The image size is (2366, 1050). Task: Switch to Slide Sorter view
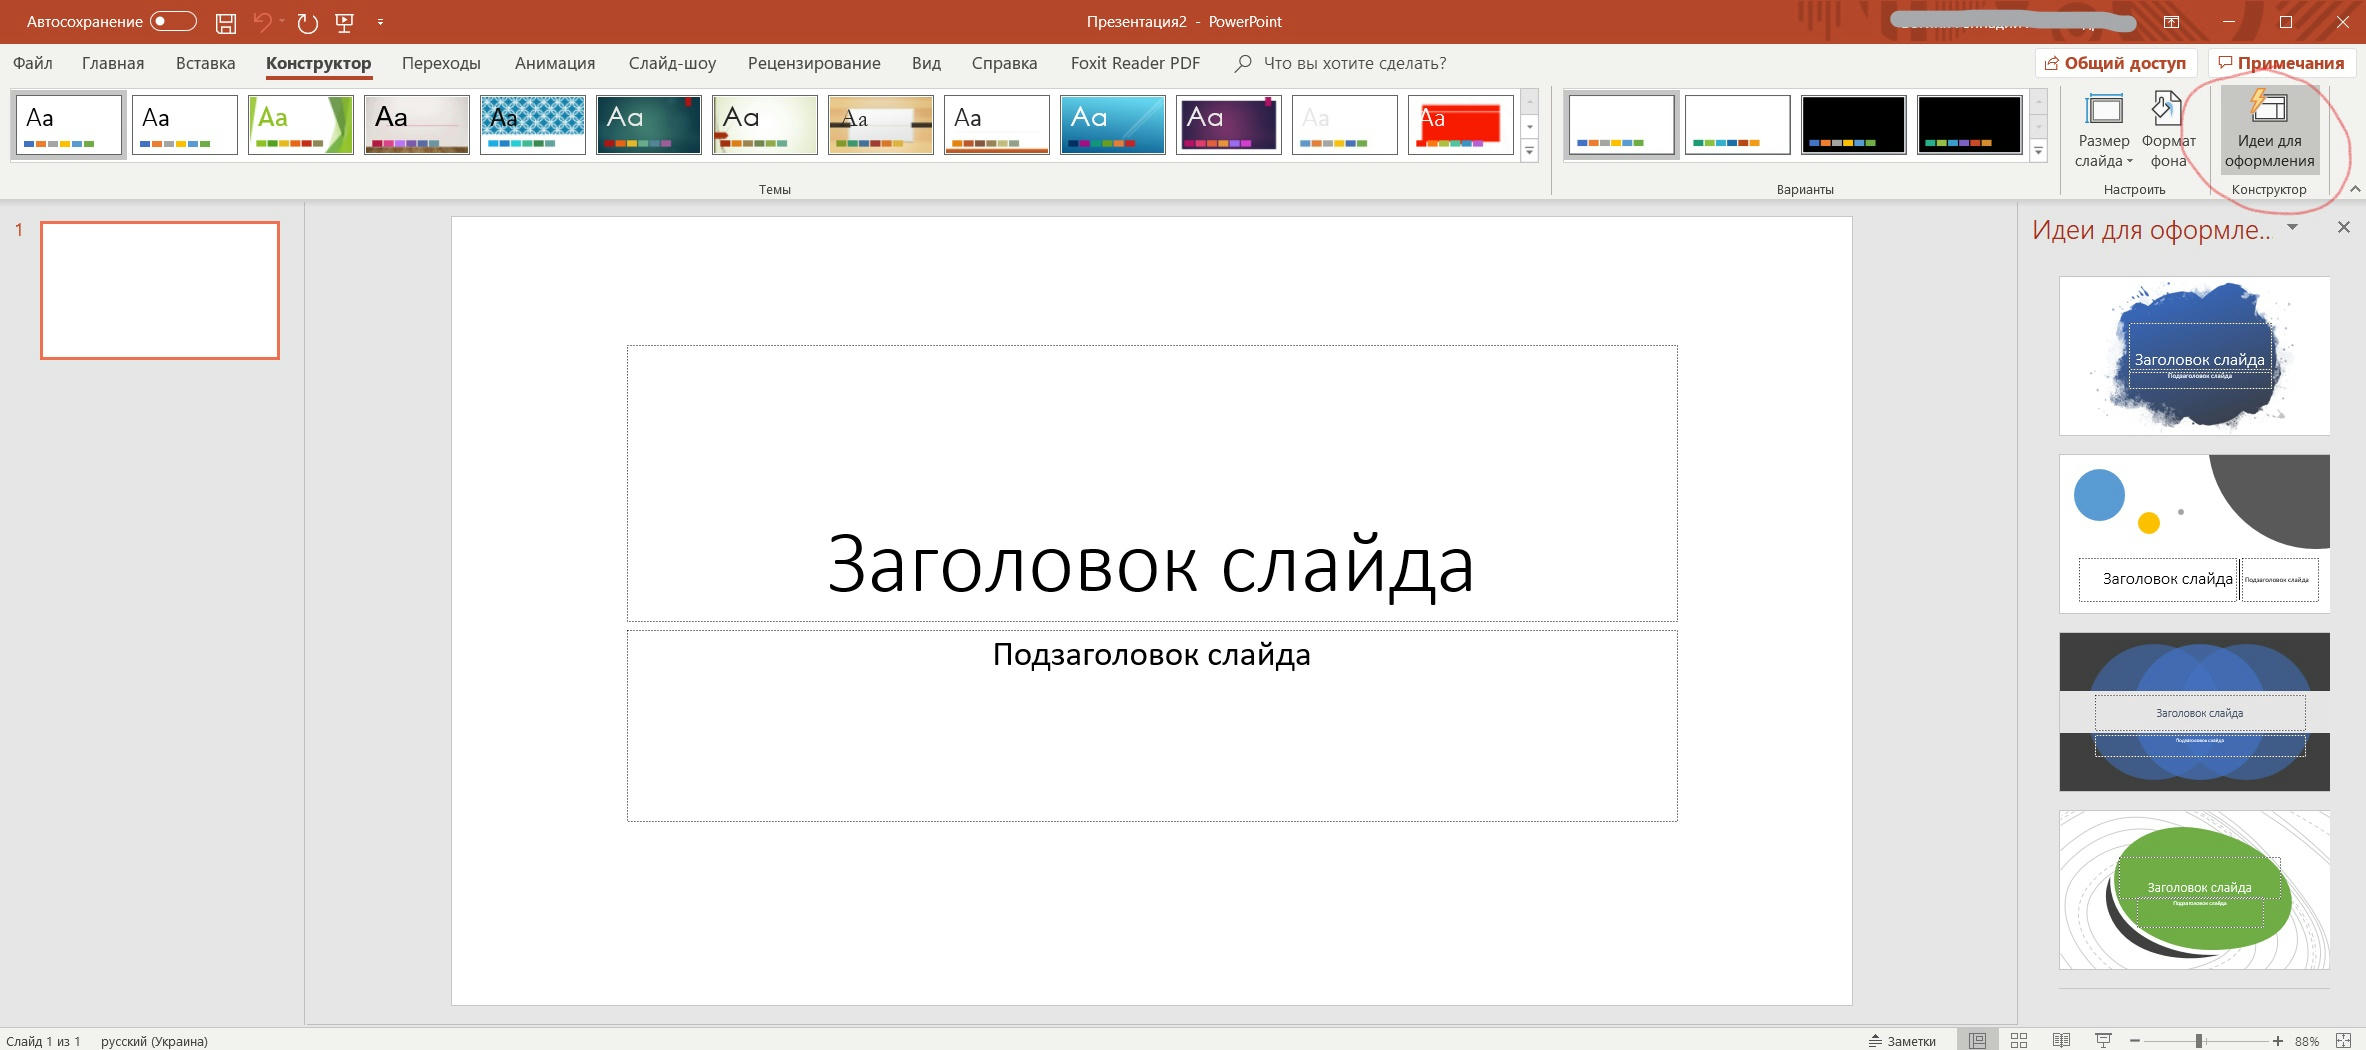[2019, 1041]
